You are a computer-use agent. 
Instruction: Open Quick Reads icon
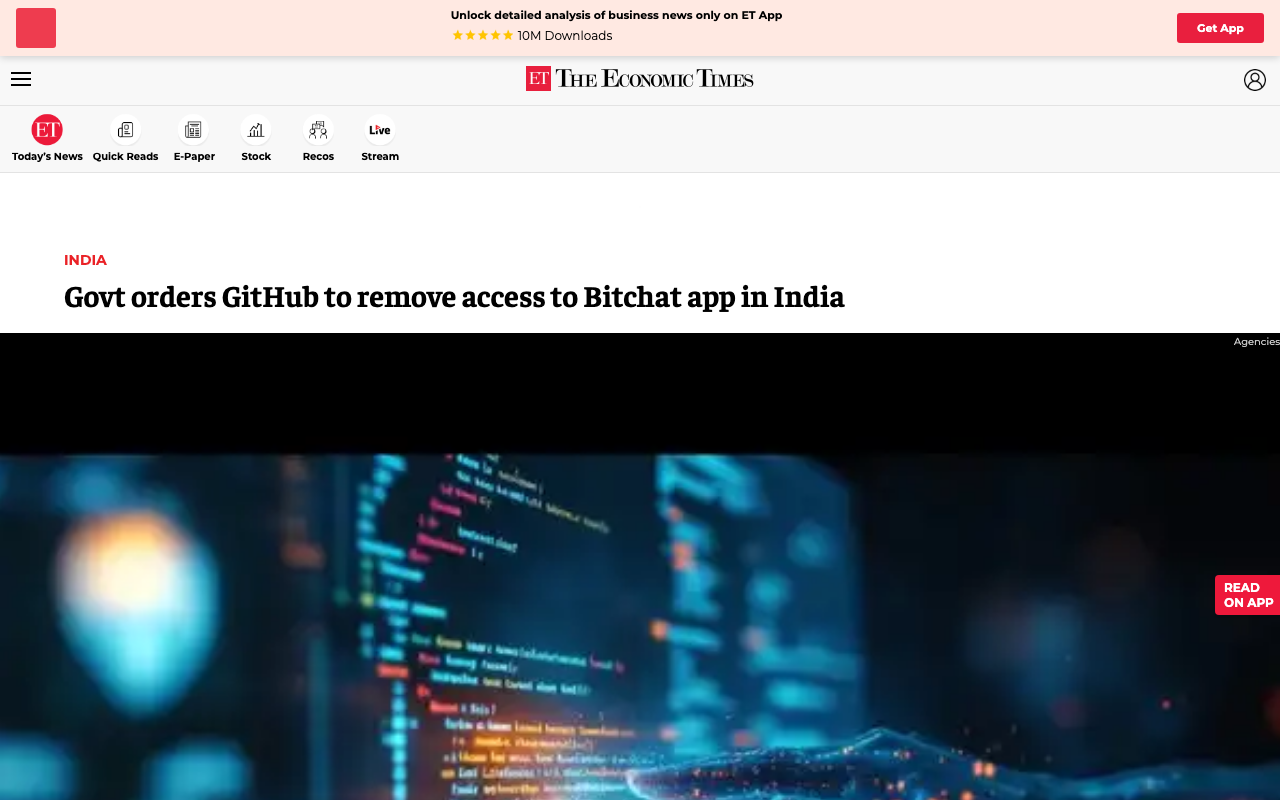pyautogui.click(x=125, y=130)
